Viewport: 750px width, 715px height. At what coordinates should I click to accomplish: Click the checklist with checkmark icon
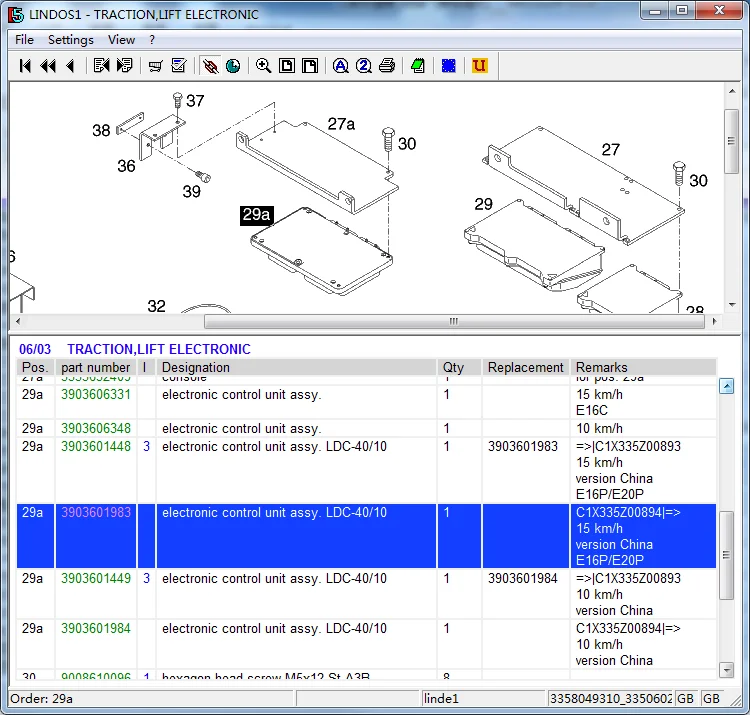tap(179, 66)
